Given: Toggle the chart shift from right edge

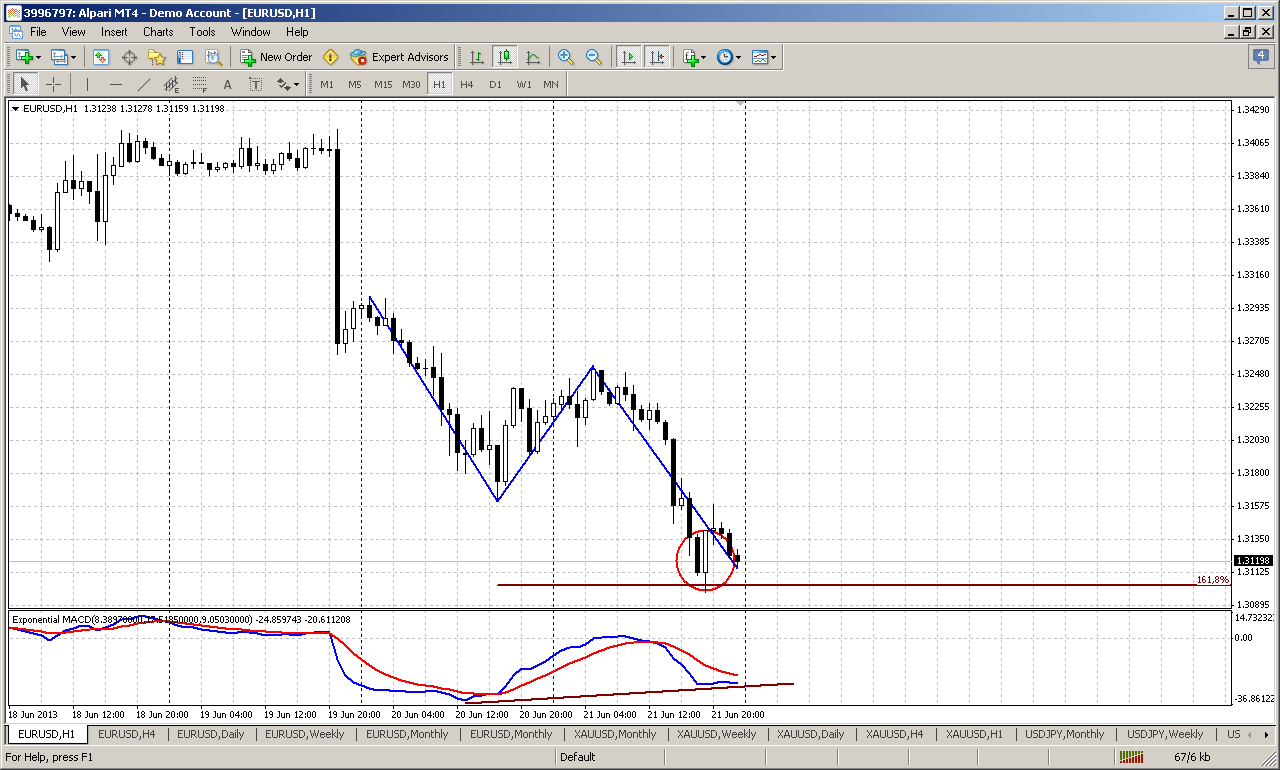Looking at the screenshot, I should click(656, 57).
